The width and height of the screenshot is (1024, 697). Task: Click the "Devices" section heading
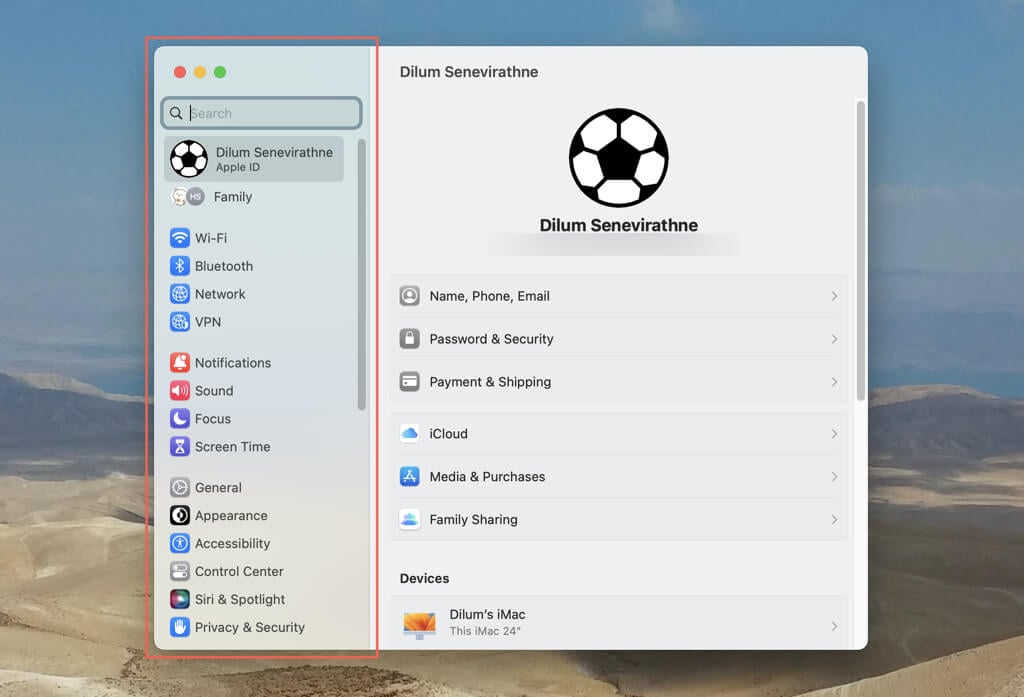[x=424, y=578]
